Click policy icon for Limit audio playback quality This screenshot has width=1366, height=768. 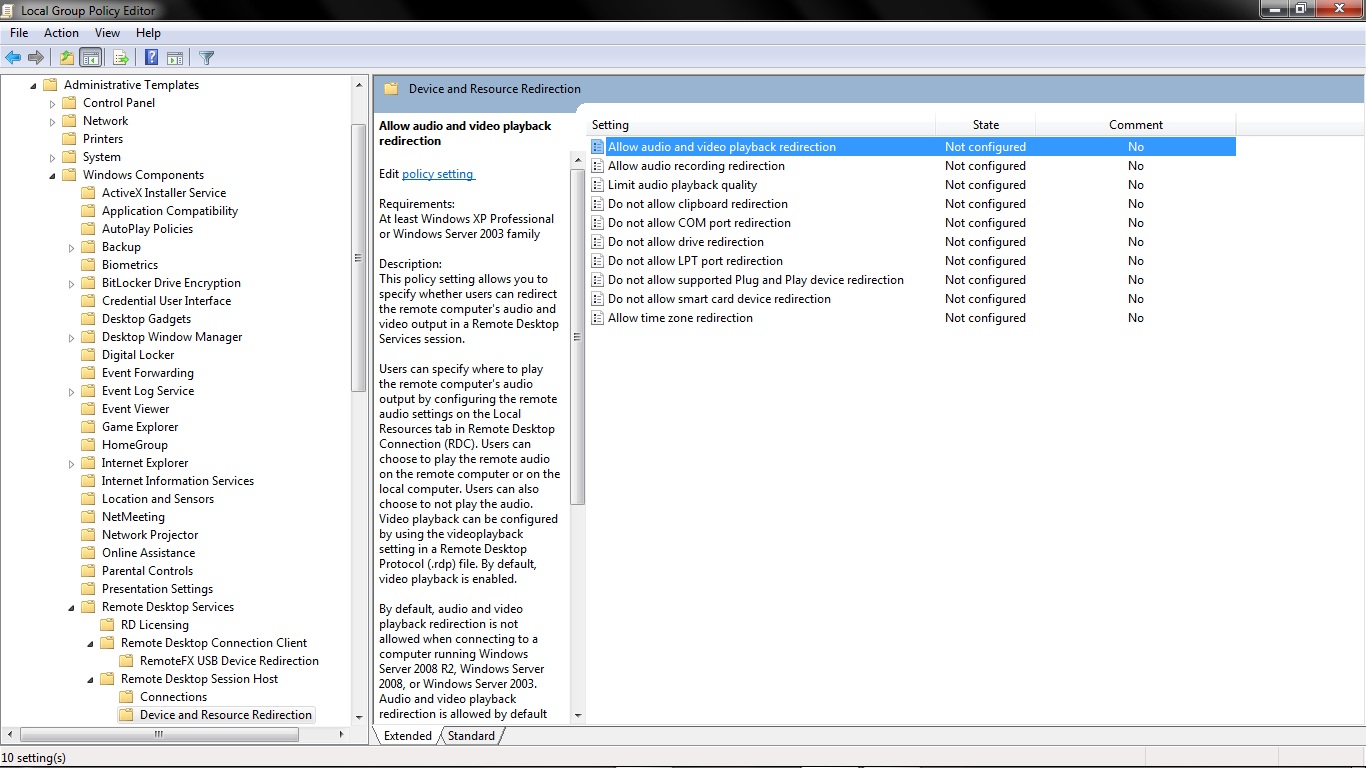point(598,185)
